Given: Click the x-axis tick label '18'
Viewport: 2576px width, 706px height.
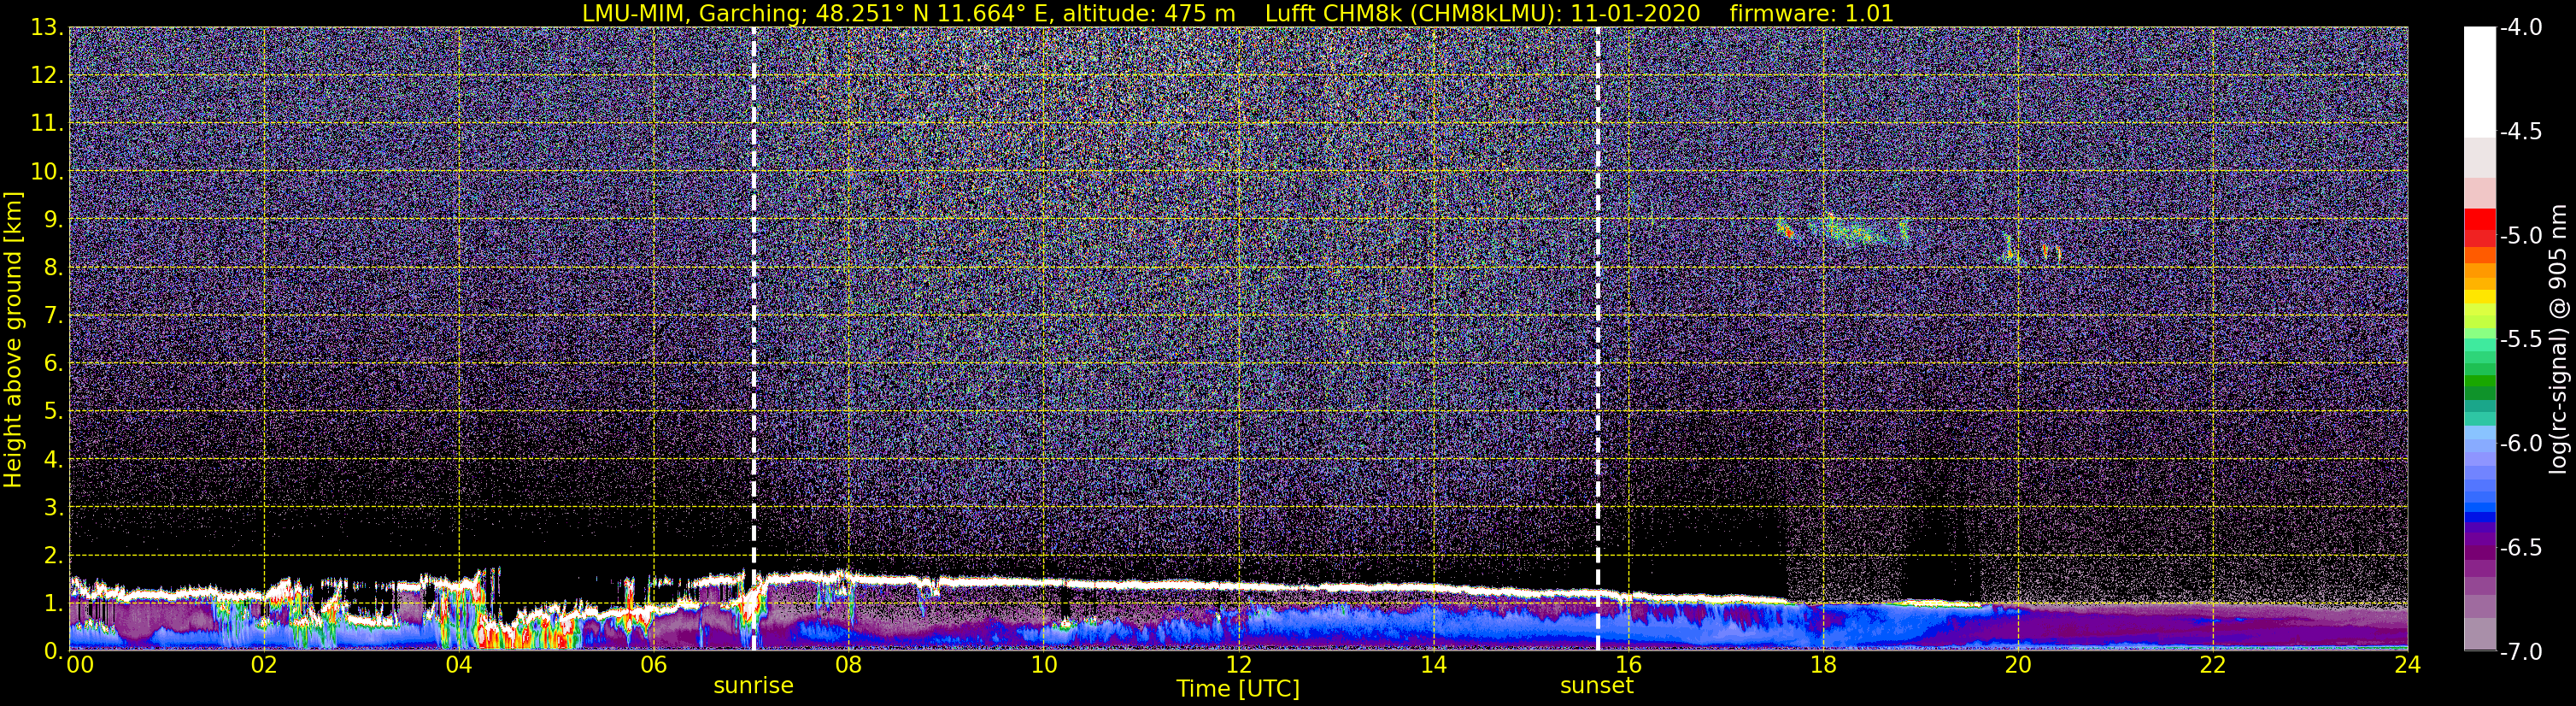Looking at the screenshot, I should coord(1823,665).
